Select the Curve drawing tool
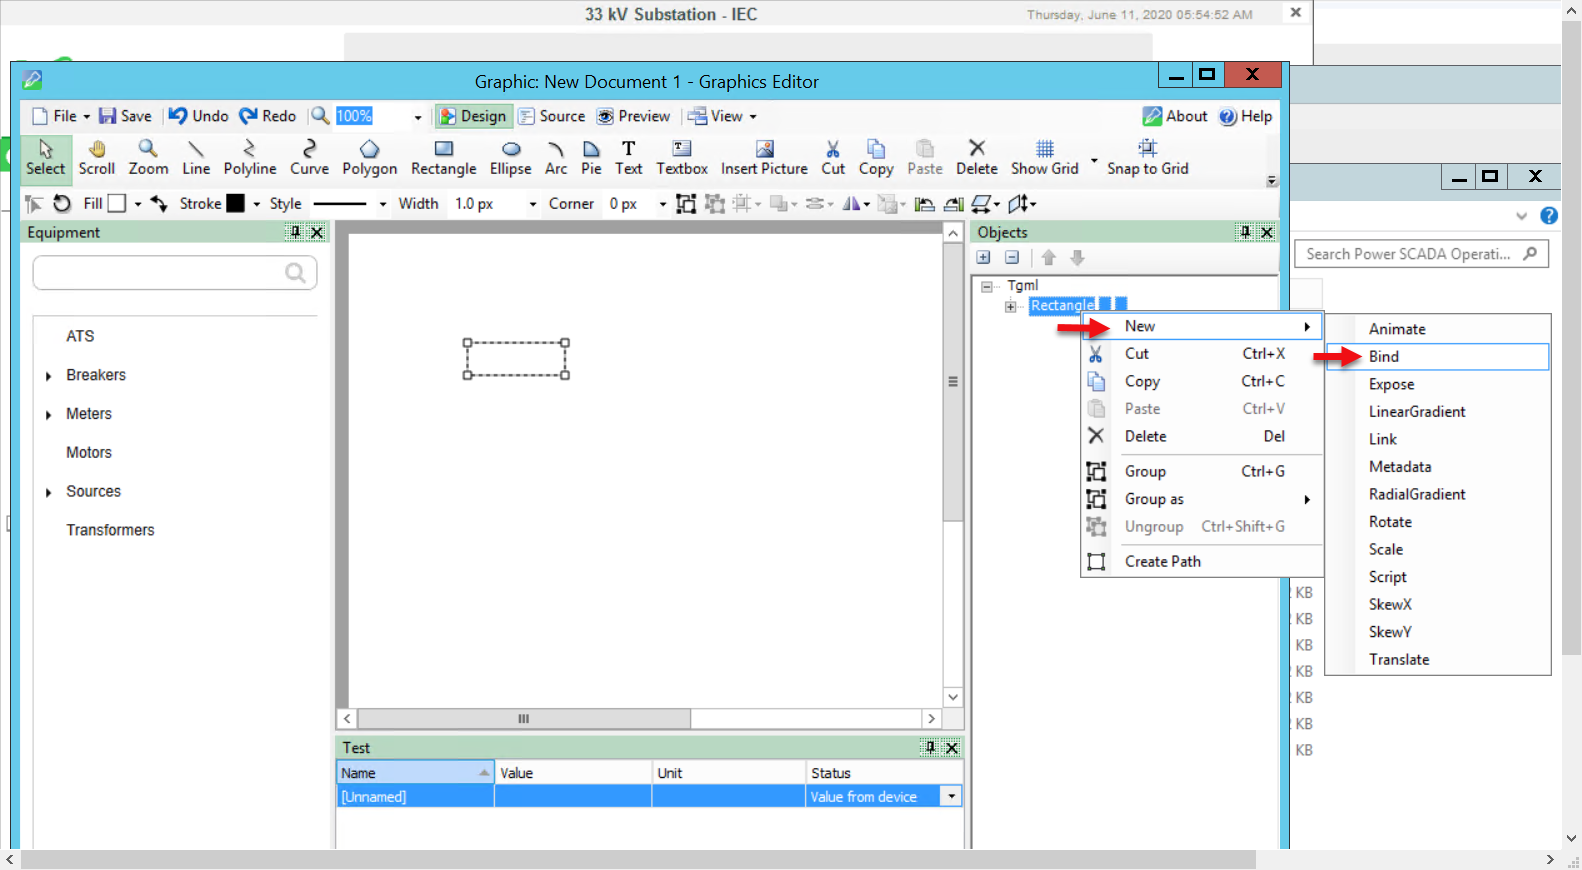This screenshot has height=870, width=1582. [309, 157]
